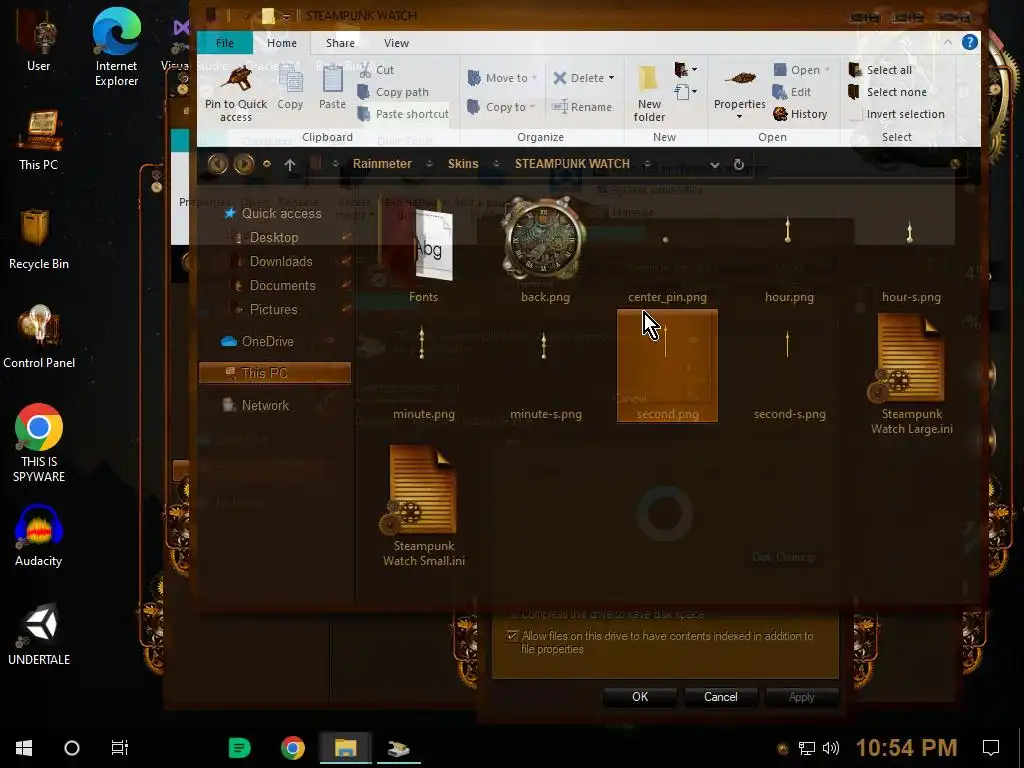Switch to the View tab
This screenshot has height=768, width=1024.
click(x=396, y=42)
